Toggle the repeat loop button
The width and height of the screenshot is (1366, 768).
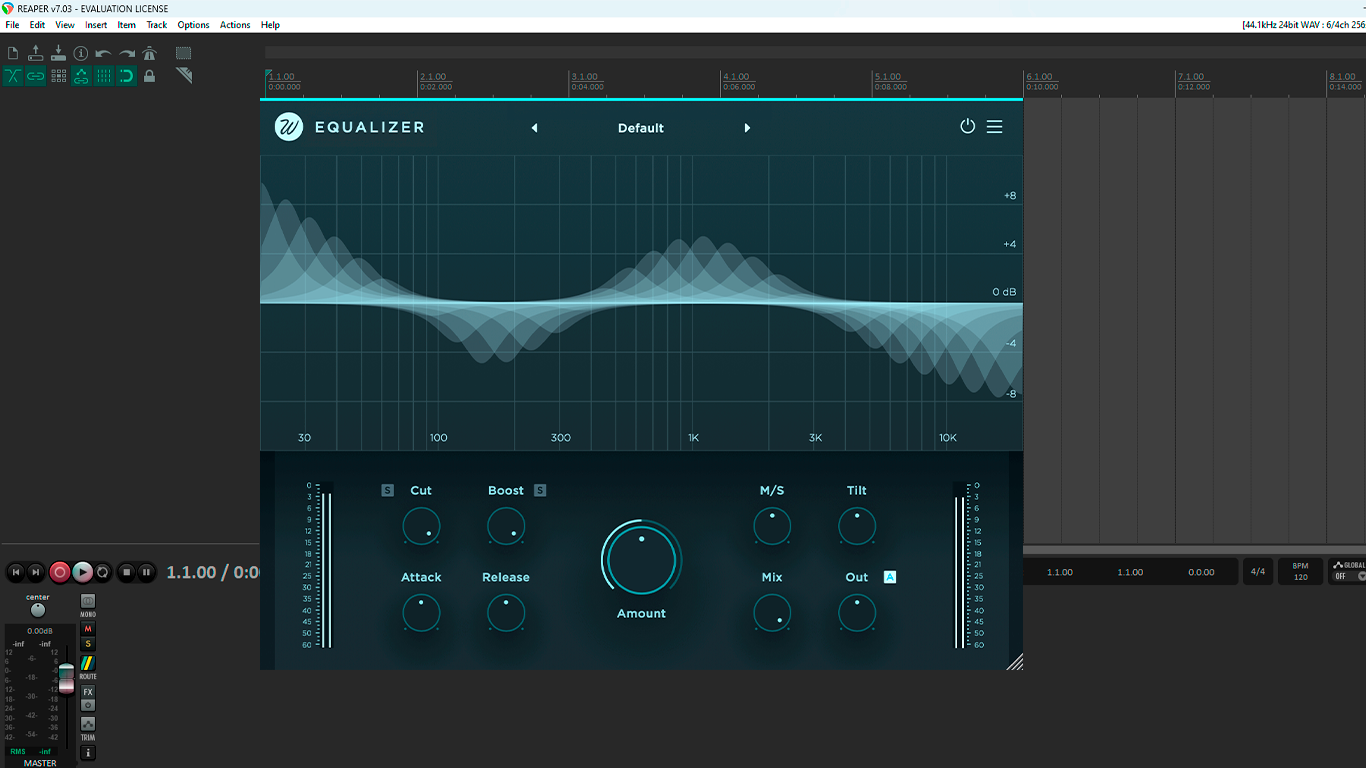point(102,572)
